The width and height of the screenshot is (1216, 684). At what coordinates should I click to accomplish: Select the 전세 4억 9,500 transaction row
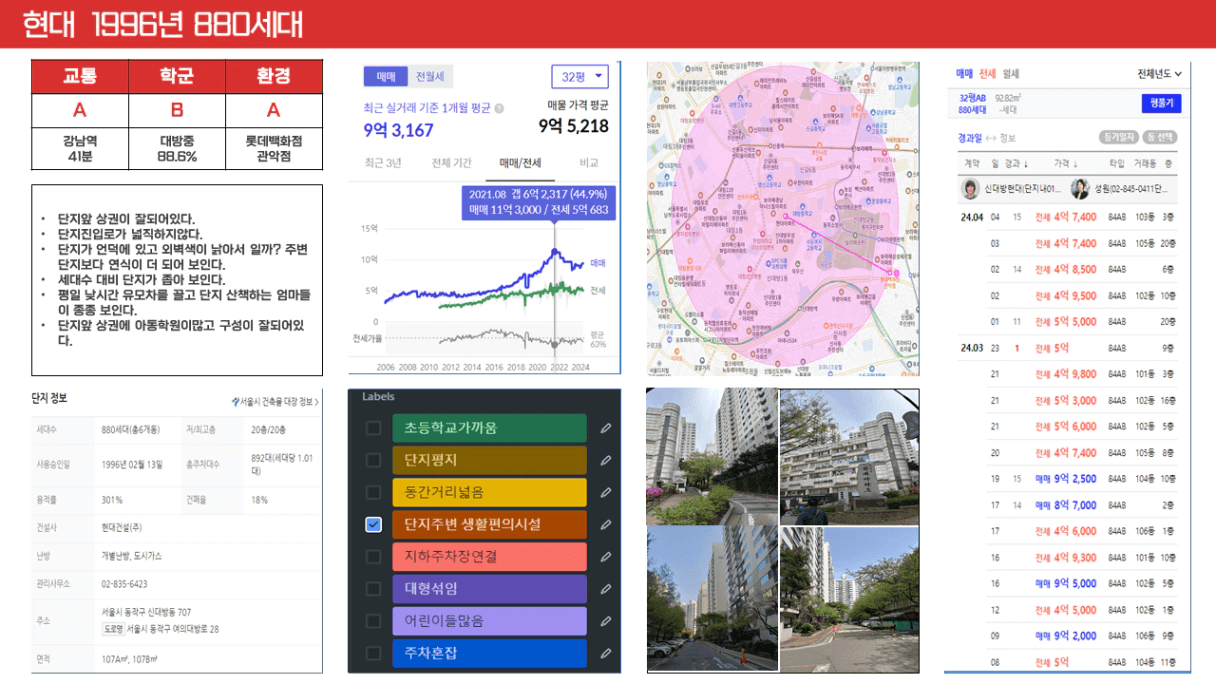tap(1068, 295)
